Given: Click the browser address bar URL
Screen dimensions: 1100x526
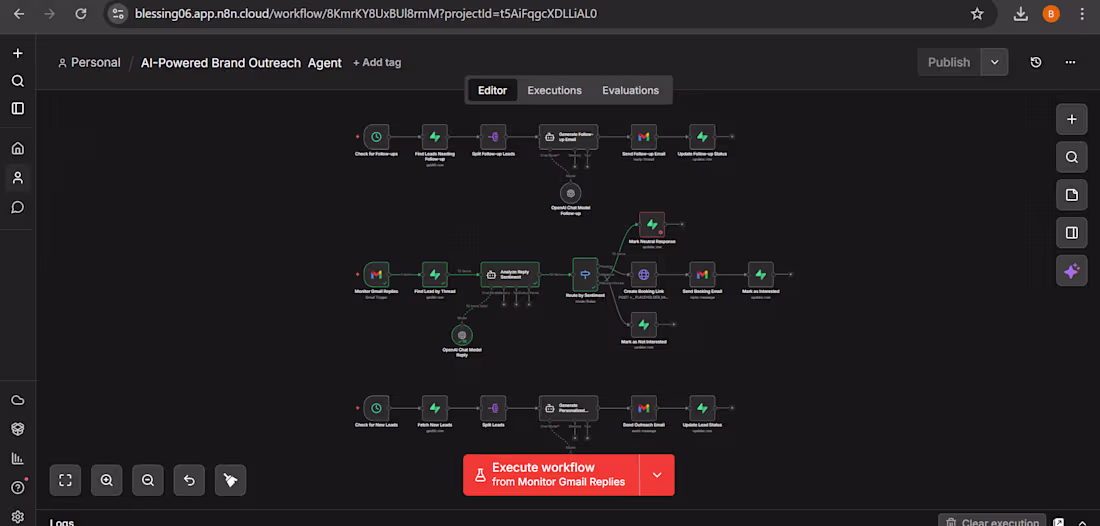Looking at the screenshot, I should 365,13.
